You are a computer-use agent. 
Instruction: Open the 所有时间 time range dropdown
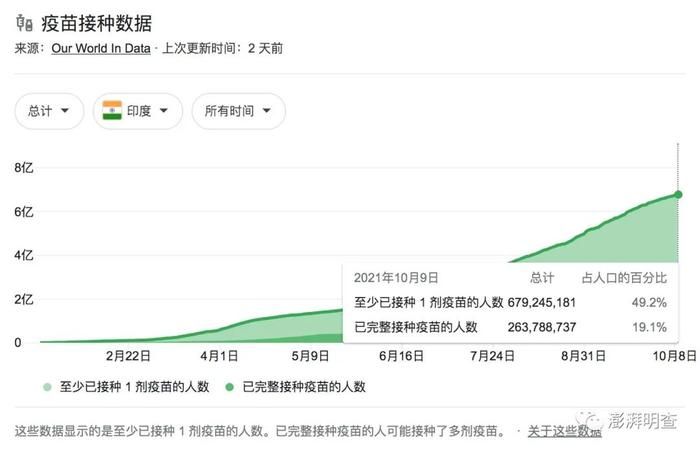point(238,111)
